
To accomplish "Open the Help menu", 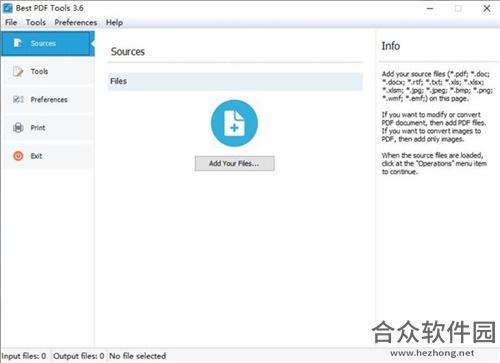I will pos(114,22).
